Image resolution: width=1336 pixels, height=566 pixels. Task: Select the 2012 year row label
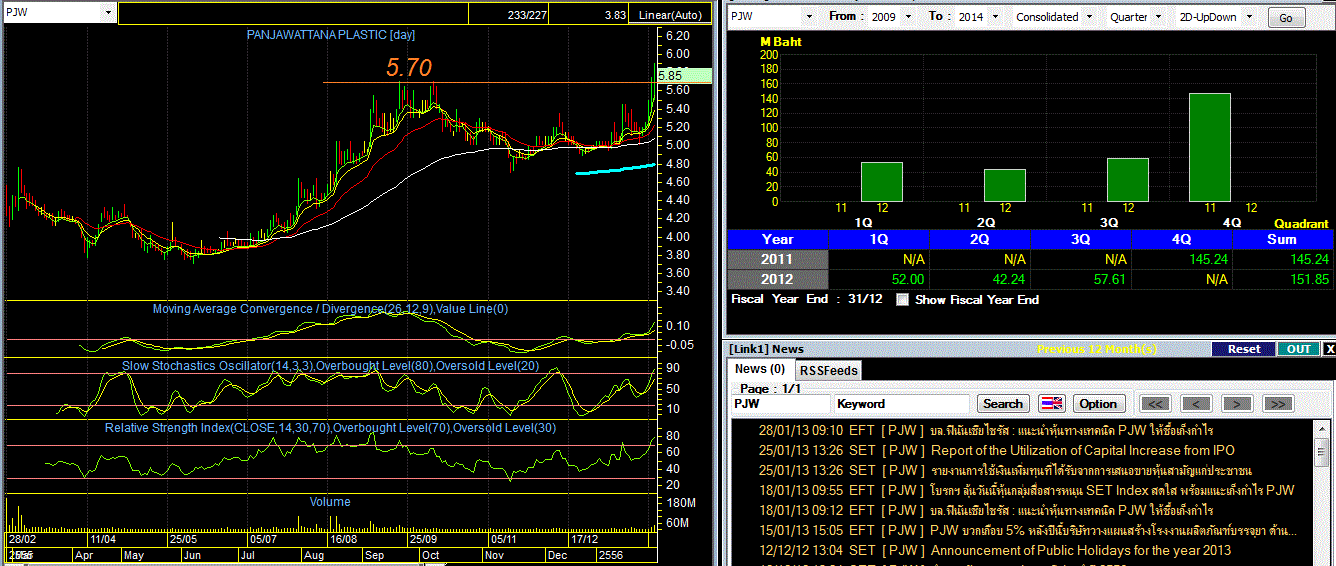click(x=777, y=279)
